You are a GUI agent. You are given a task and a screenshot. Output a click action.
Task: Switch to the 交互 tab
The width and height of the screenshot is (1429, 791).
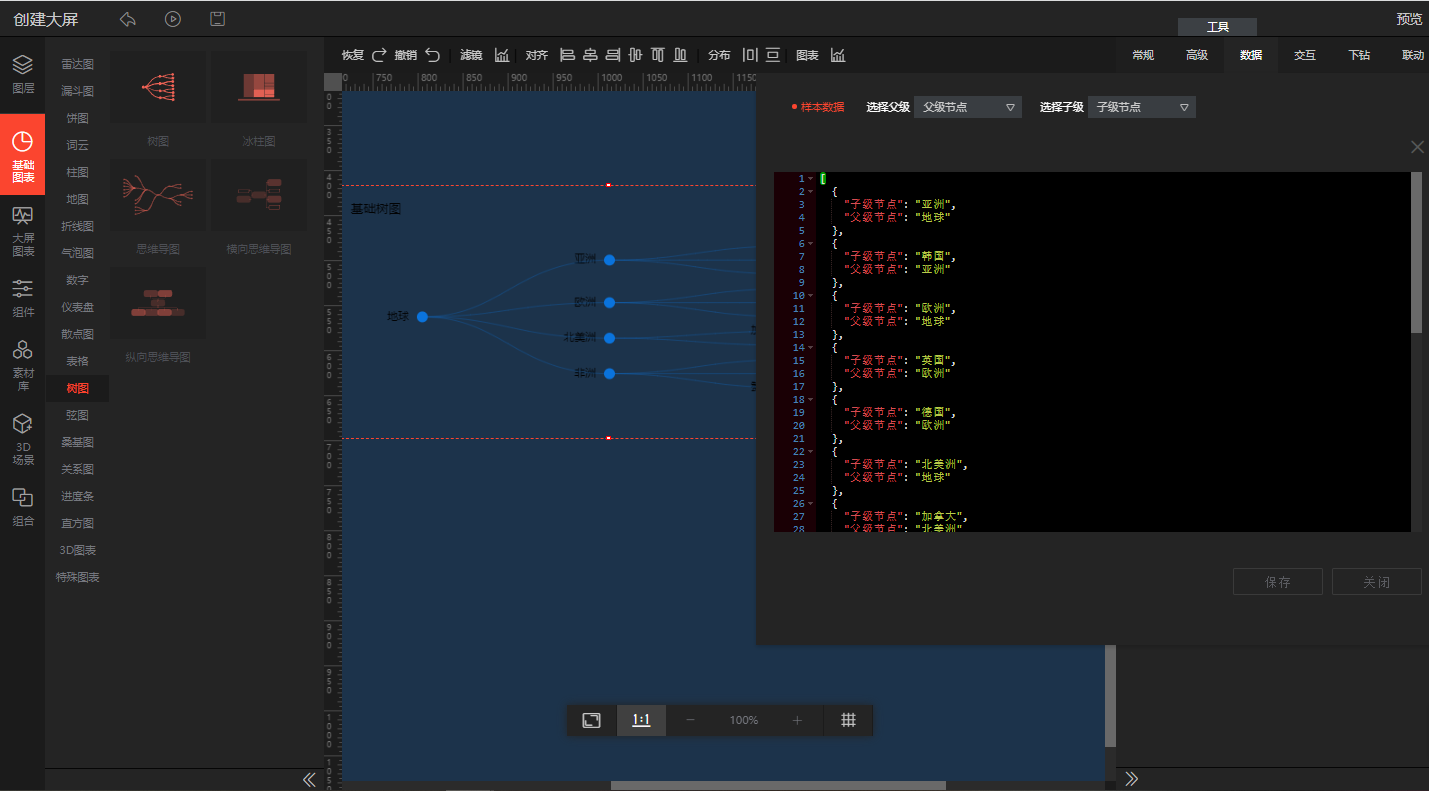coord(1305,55)
